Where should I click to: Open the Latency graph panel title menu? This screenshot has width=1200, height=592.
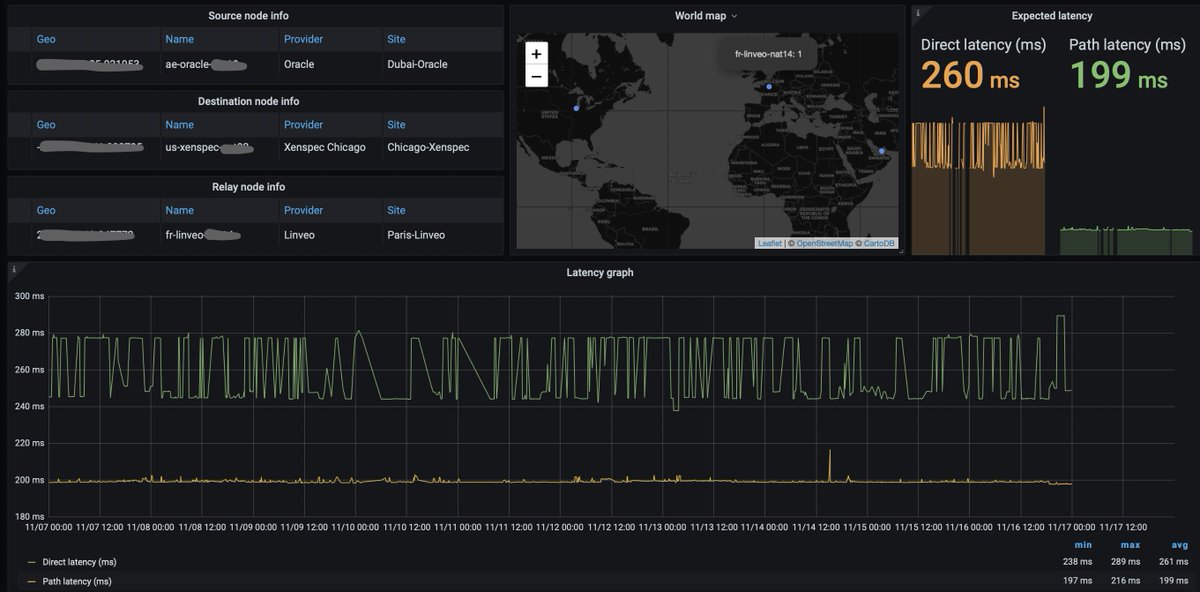click(x=599, y=271)
